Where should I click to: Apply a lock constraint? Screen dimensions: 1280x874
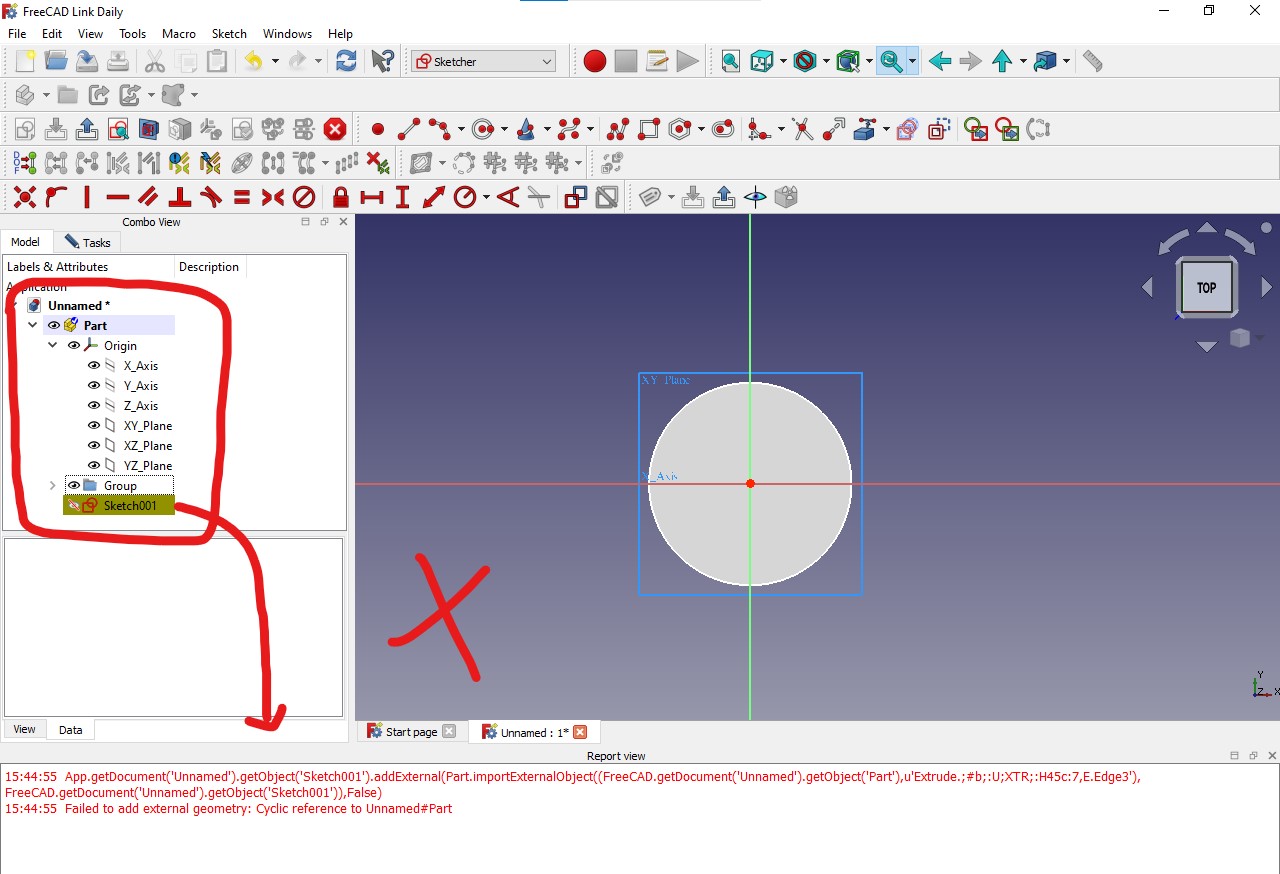pyautogui.click(x=340, y=197)
